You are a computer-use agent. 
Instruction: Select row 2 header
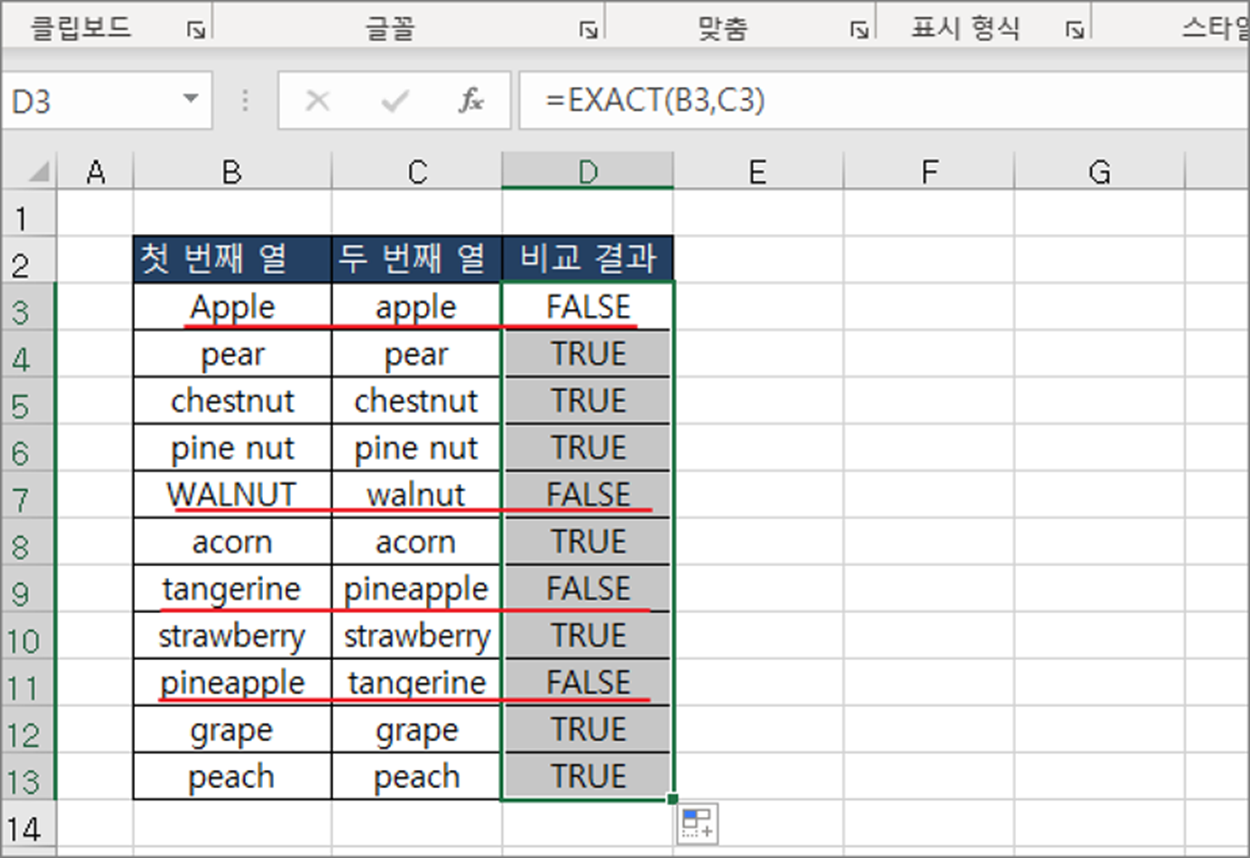28,260
